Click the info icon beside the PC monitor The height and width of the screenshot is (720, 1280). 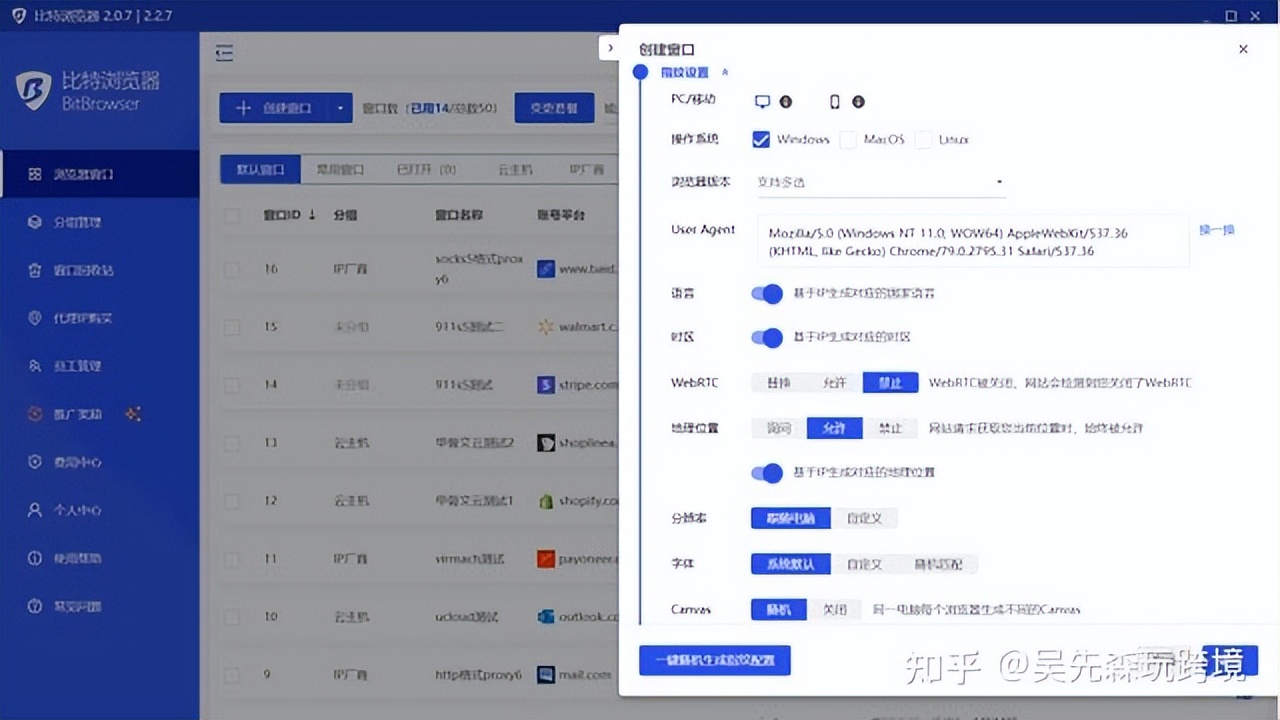coord(786,102)
